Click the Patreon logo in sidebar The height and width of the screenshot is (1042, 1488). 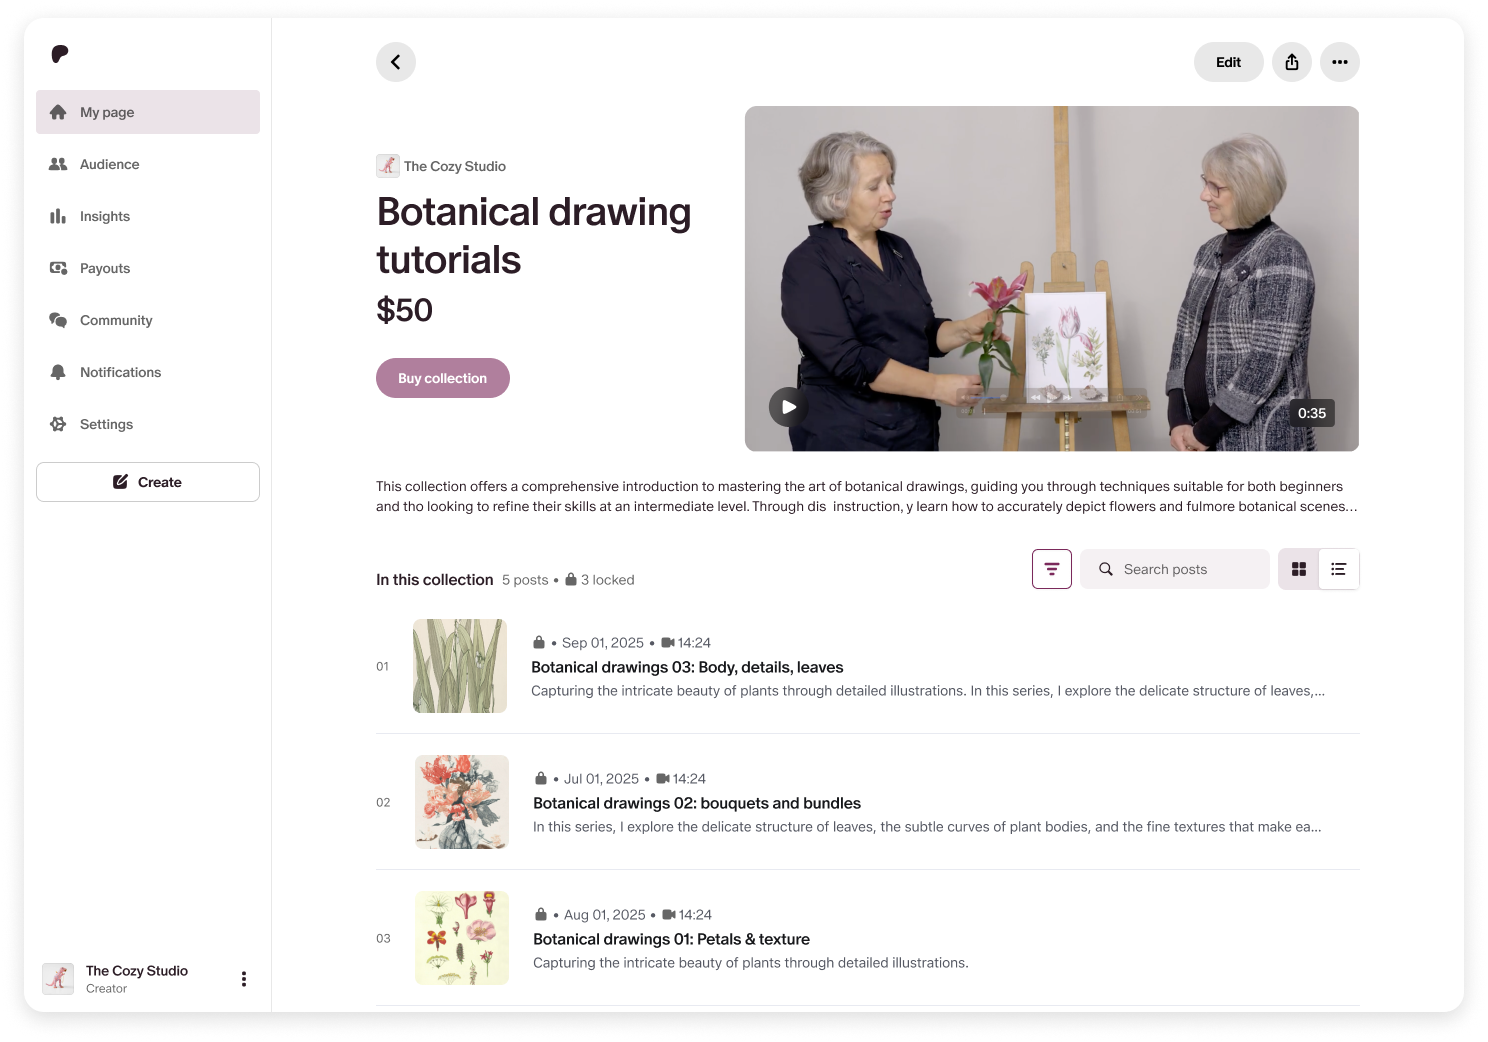point(60,54)
